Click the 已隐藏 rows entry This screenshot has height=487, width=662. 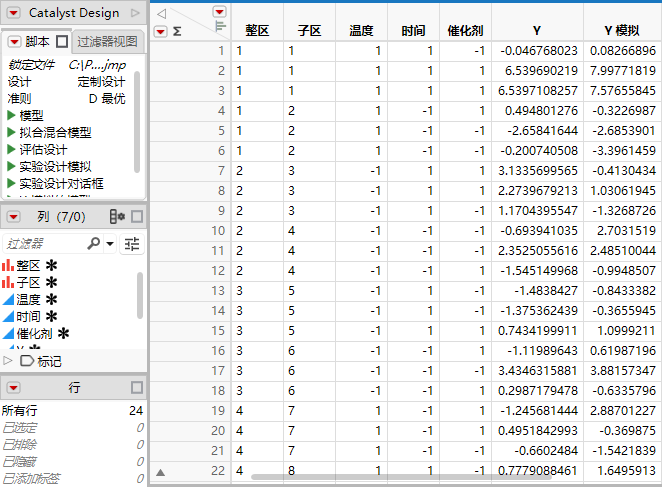point(73,462)
